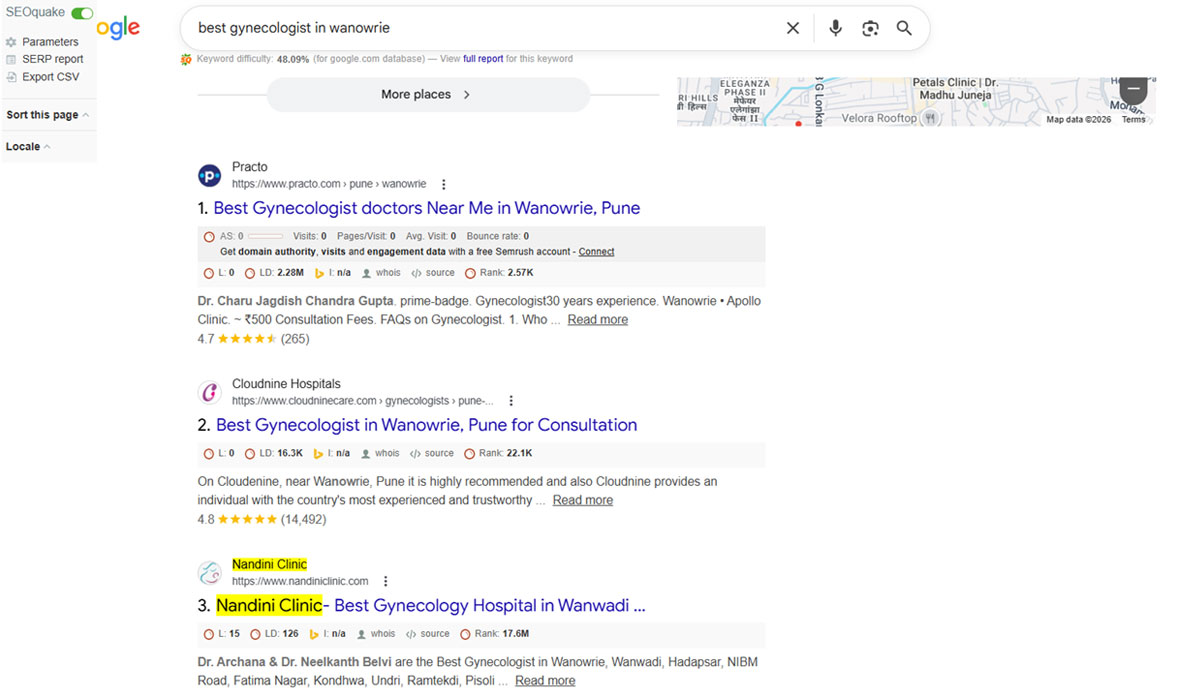The height and width of the screenshot is (699, 1200).
Task: Click the Keyword difficulty 48.09% value
Action: tap(293, 59)
